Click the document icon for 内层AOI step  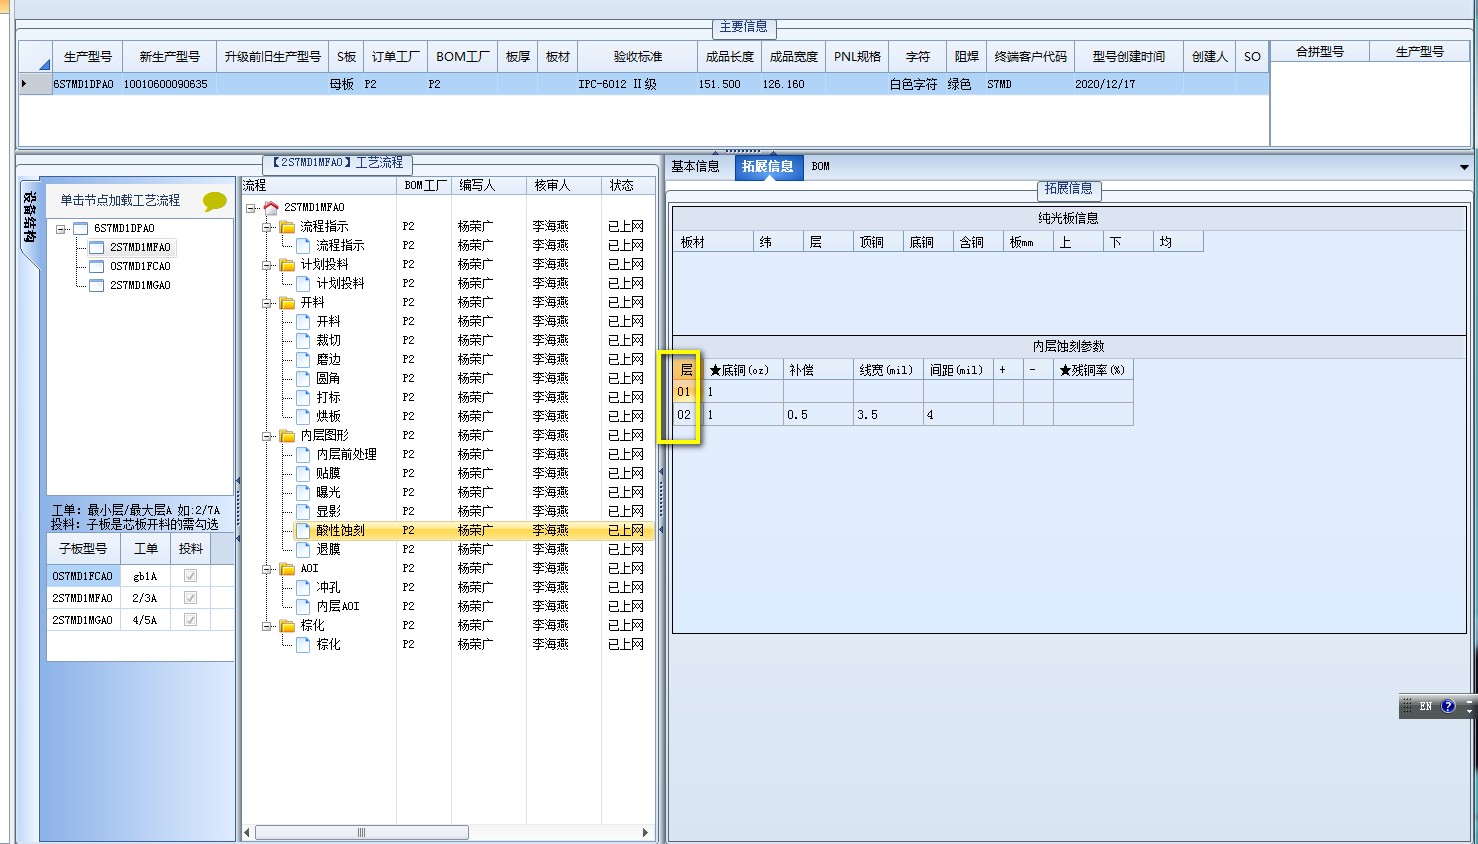tap(303, 606)
